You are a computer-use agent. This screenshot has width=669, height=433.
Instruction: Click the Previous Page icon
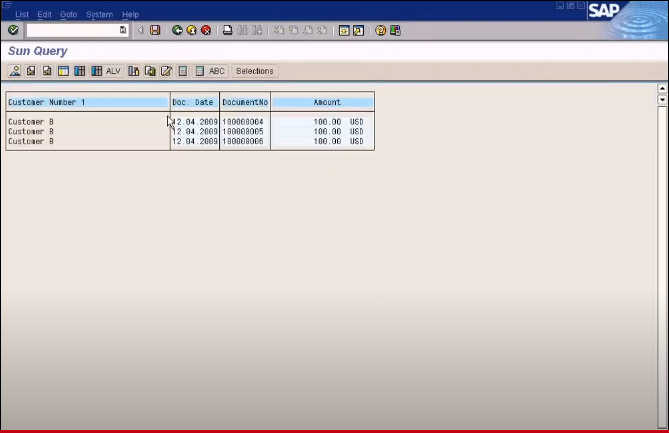(x=293, y=30)
